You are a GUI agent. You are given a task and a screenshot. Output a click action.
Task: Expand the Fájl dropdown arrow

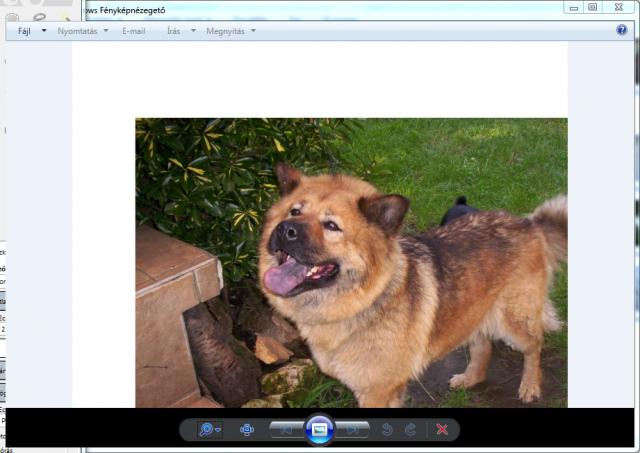[44, 31]
